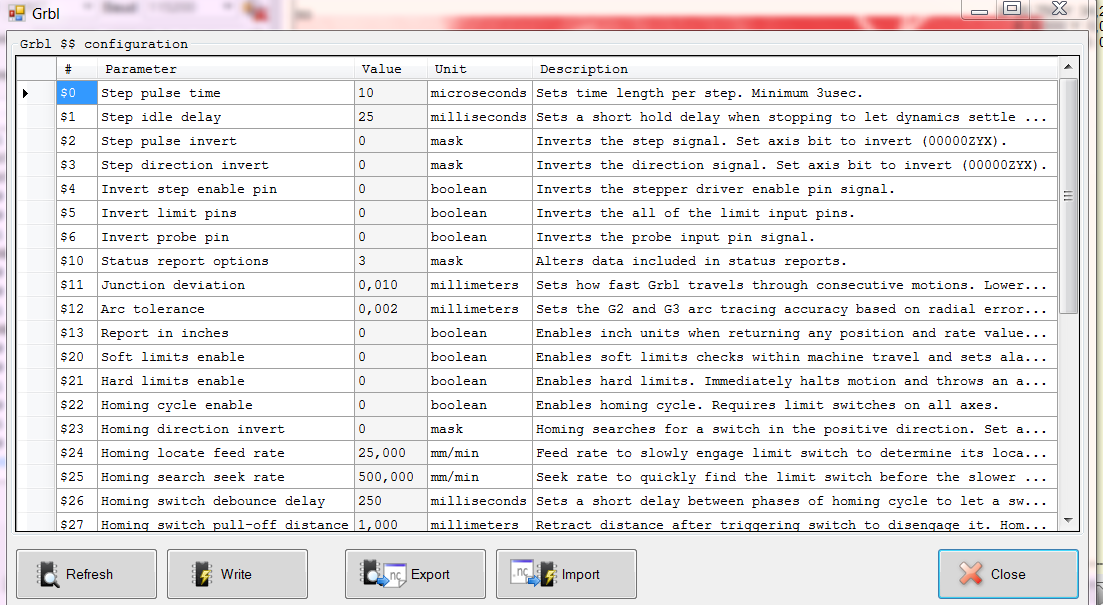Click value cell of Step direction invert
Viewport: 1103px width, 605px height.
tap(391, 165)
